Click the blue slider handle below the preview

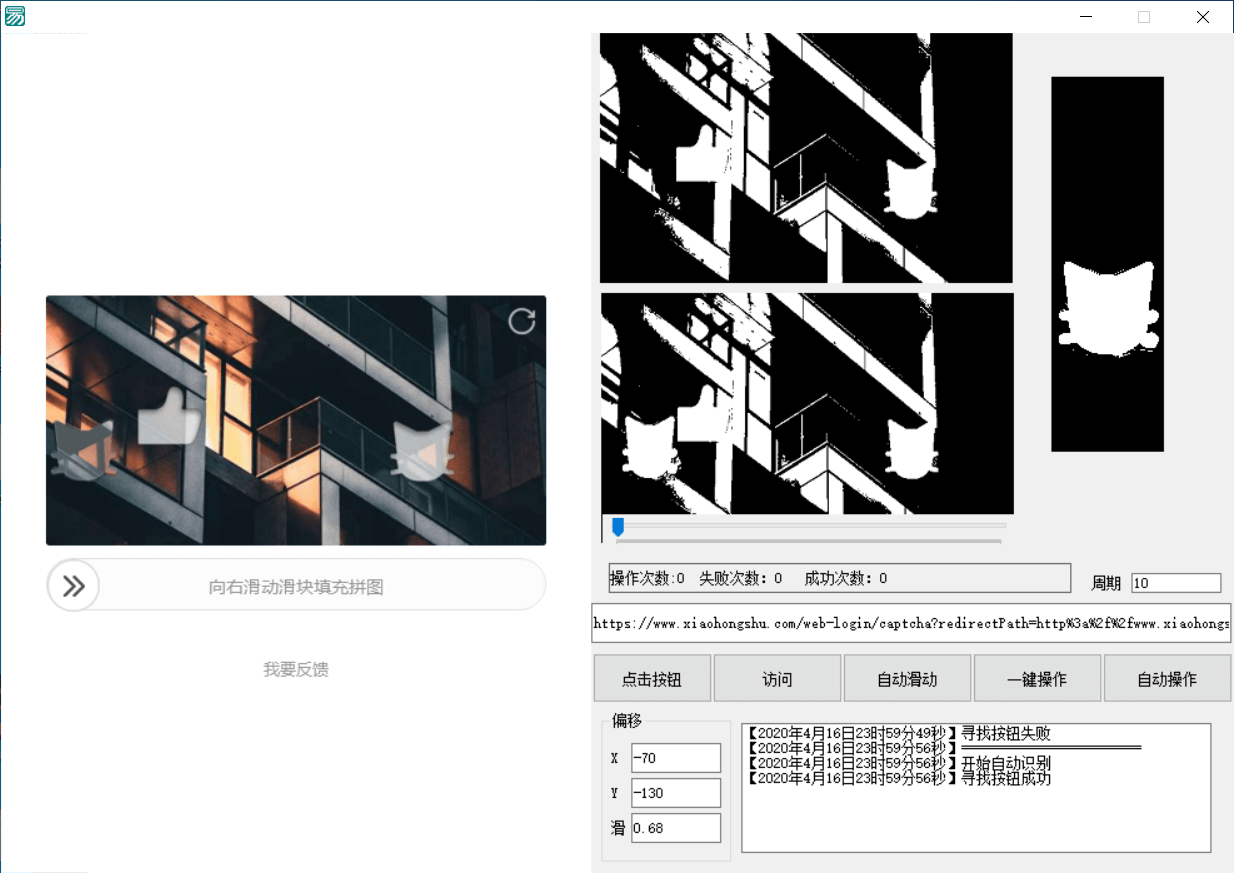coord(618,525)
